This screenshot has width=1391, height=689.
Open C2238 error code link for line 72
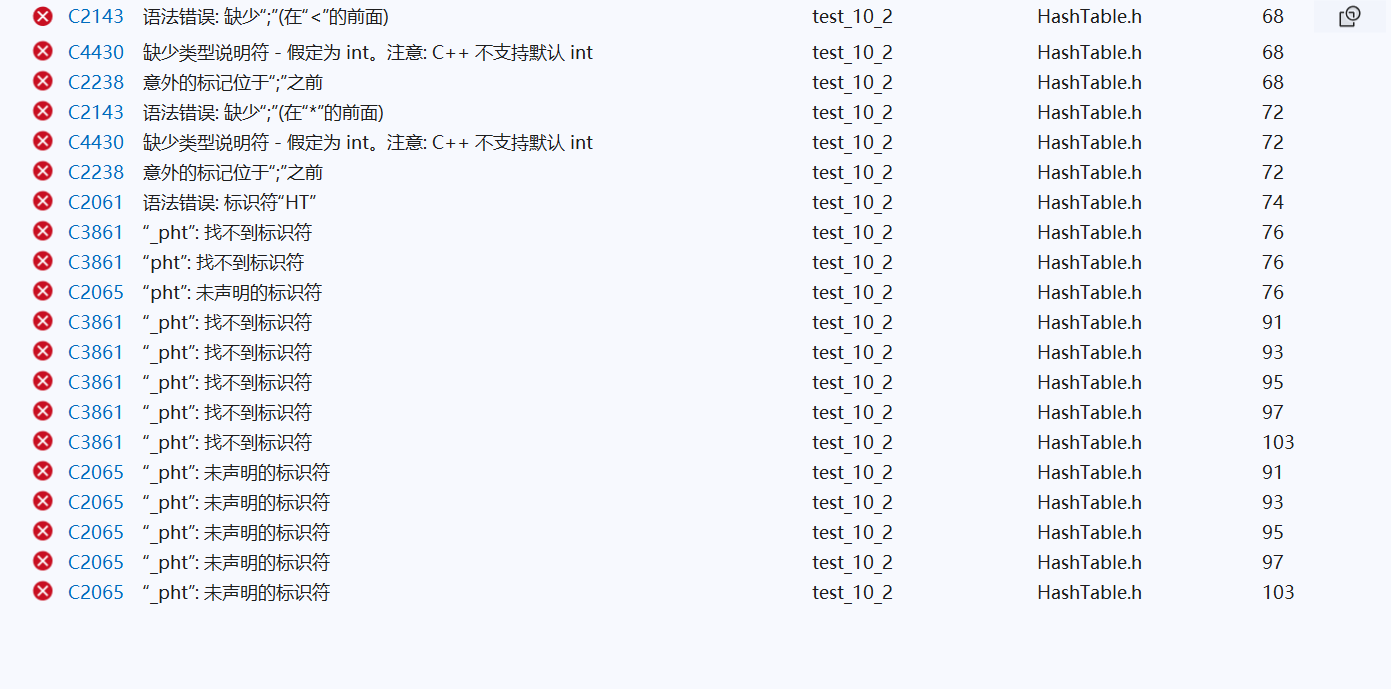coord(96,172)
